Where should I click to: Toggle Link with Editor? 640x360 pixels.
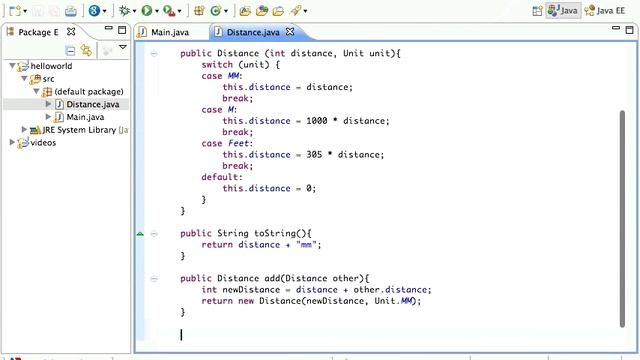[x=86, y=50]
